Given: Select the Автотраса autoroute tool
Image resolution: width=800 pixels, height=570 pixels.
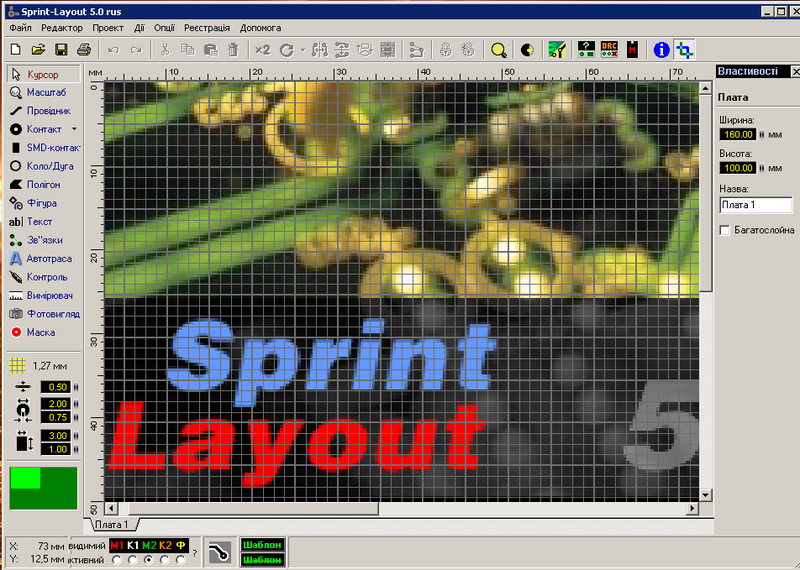Looking at the screenshot, I should [43, 259].
